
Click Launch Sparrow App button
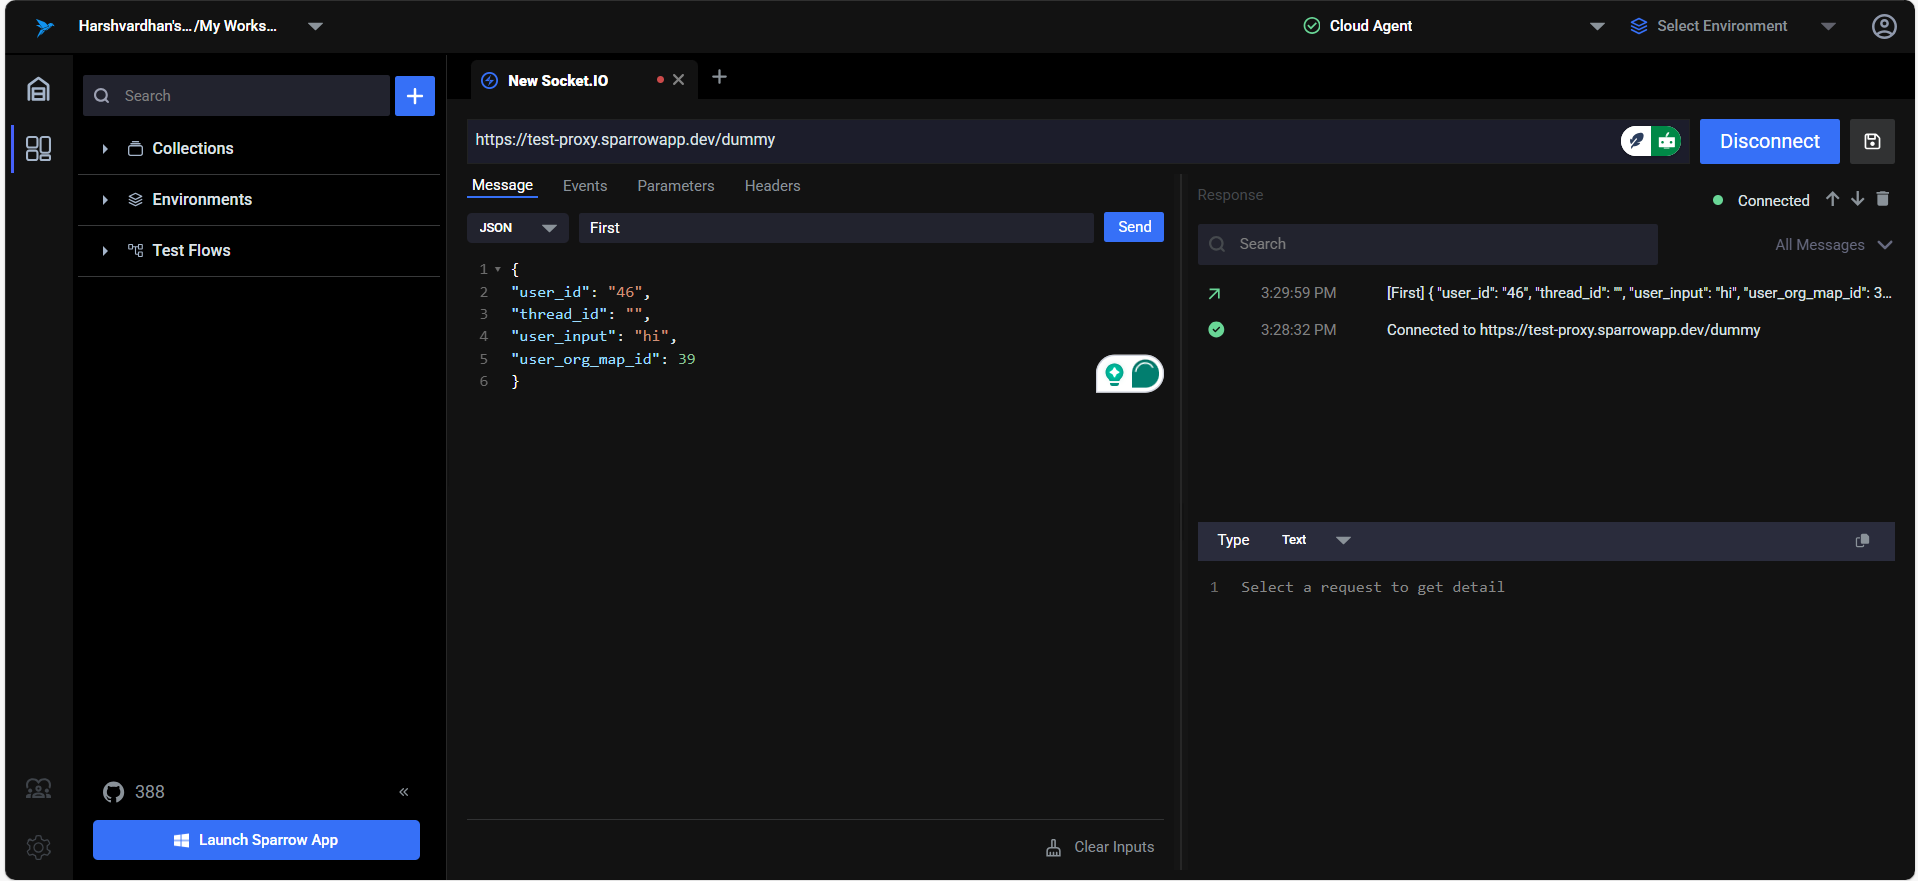click(256, 840)
